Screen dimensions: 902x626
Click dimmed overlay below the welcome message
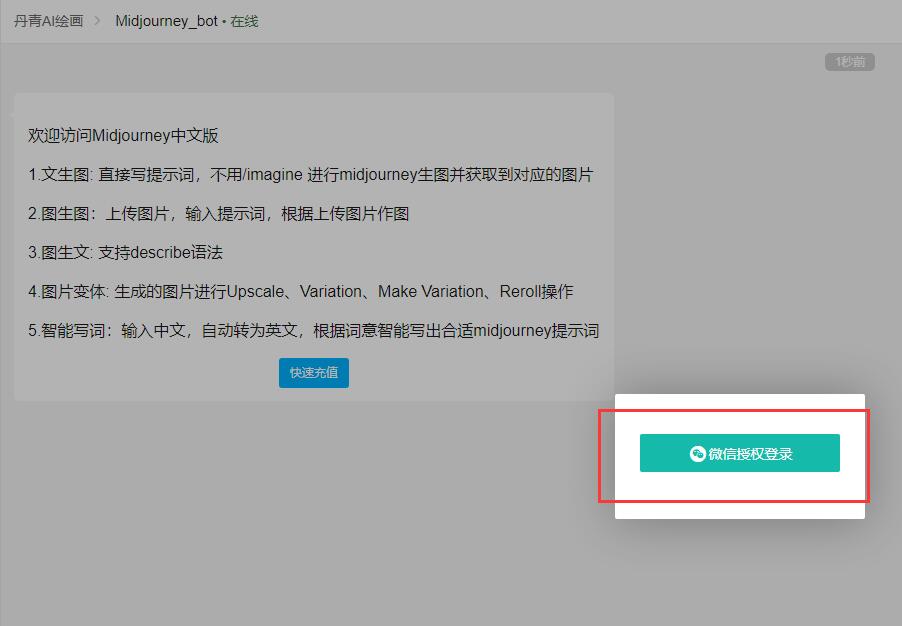pos(300,500)
